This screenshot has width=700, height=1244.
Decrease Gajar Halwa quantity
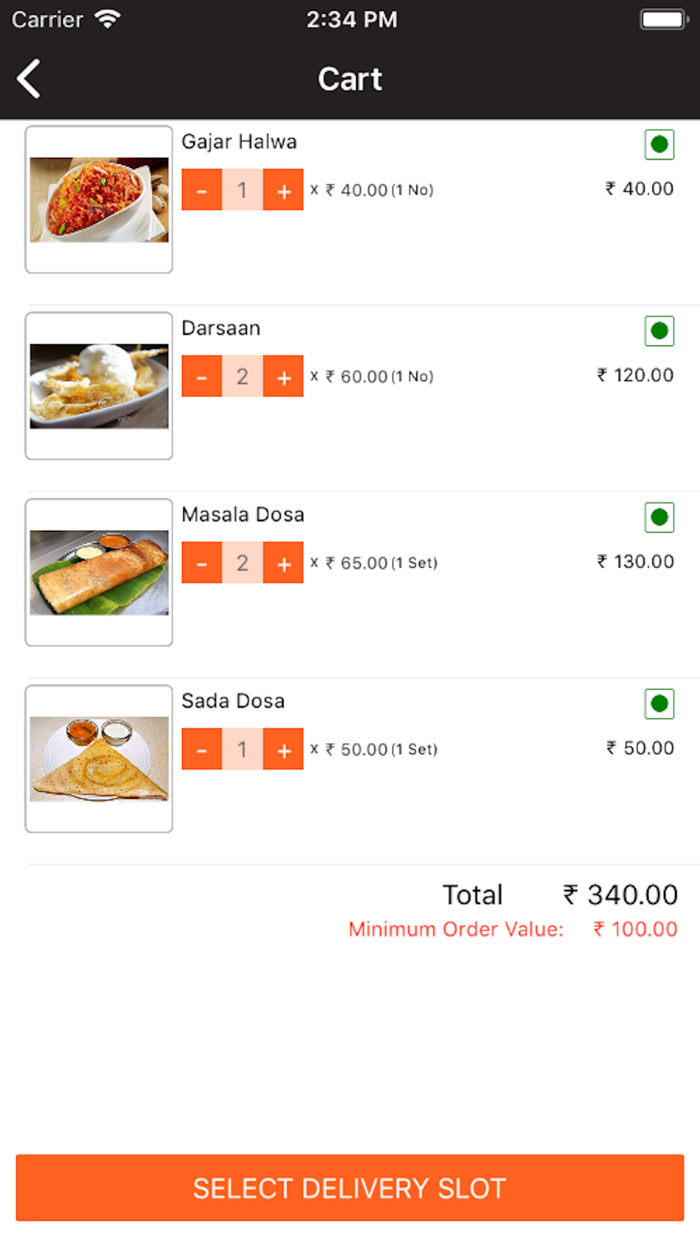[x=202, y=190]
